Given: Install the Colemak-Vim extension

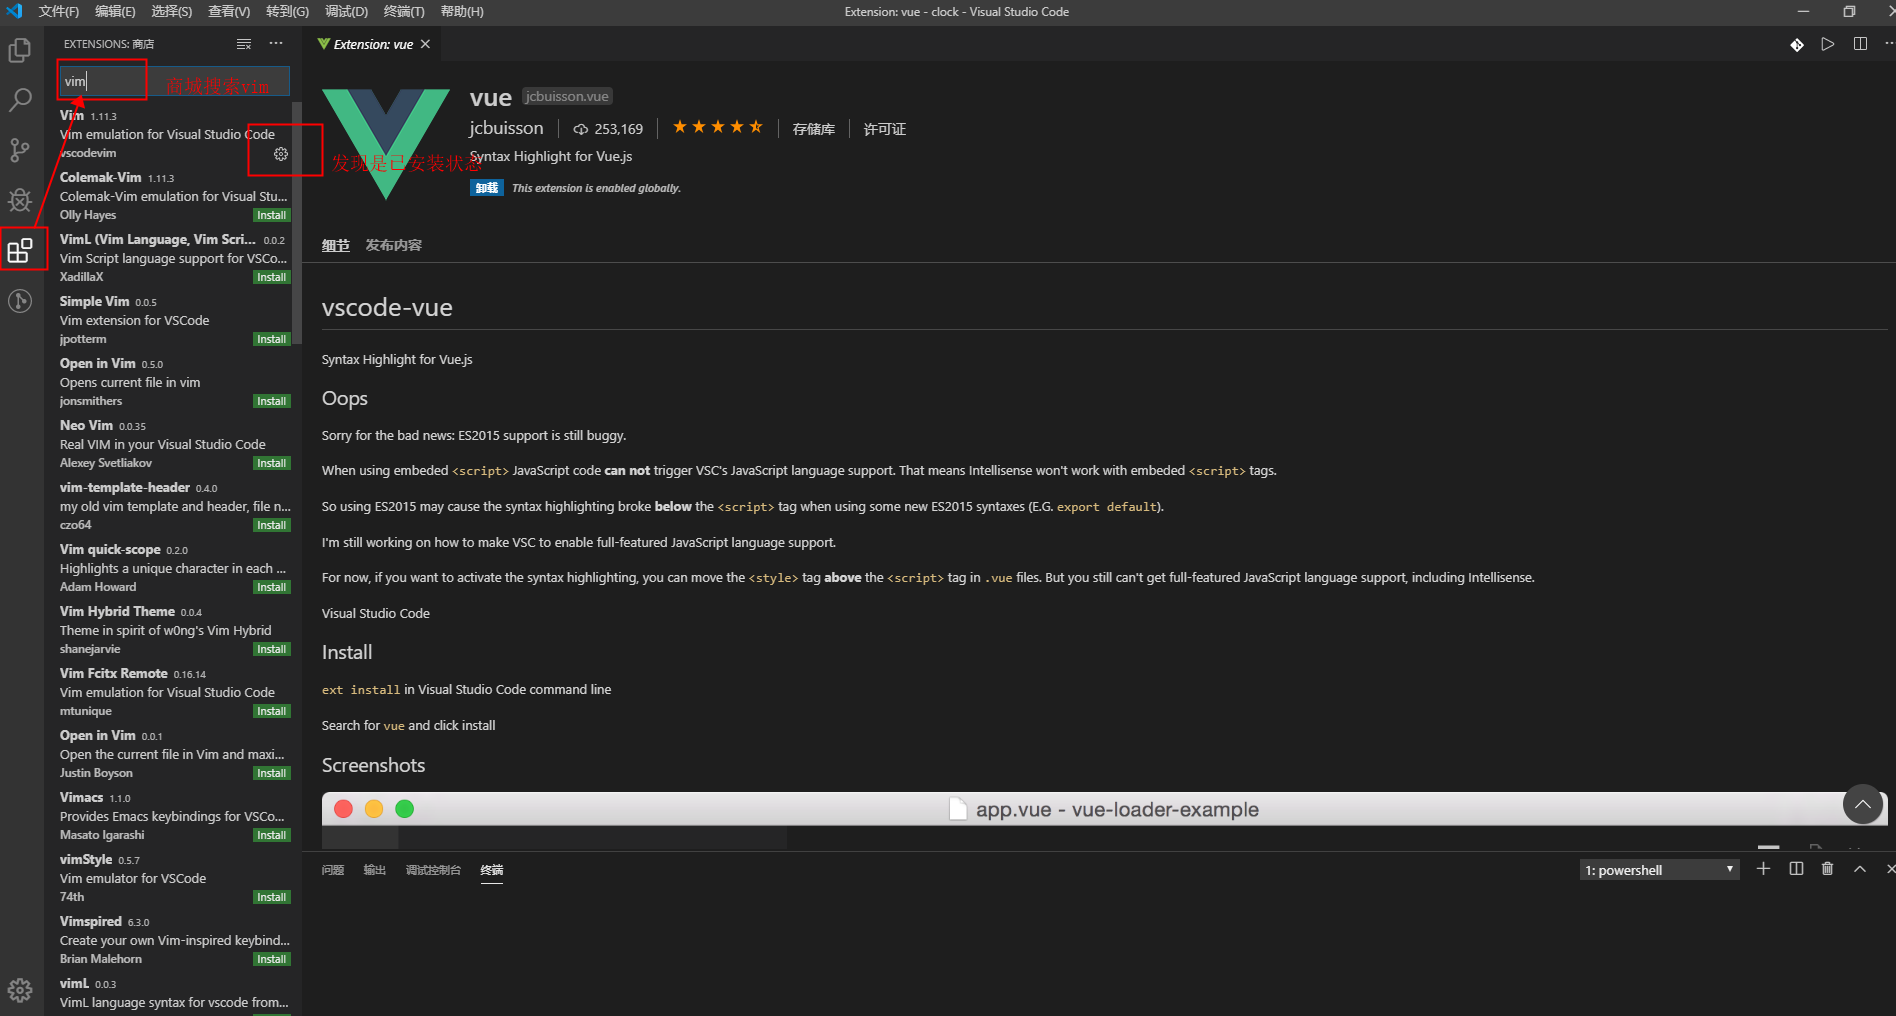Looking at the screenshot, I should click(271, 214).
